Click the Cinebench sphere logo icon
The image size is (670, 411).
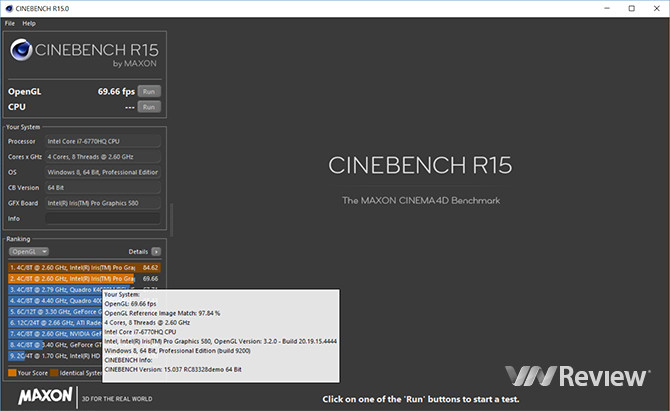point(24,52)
